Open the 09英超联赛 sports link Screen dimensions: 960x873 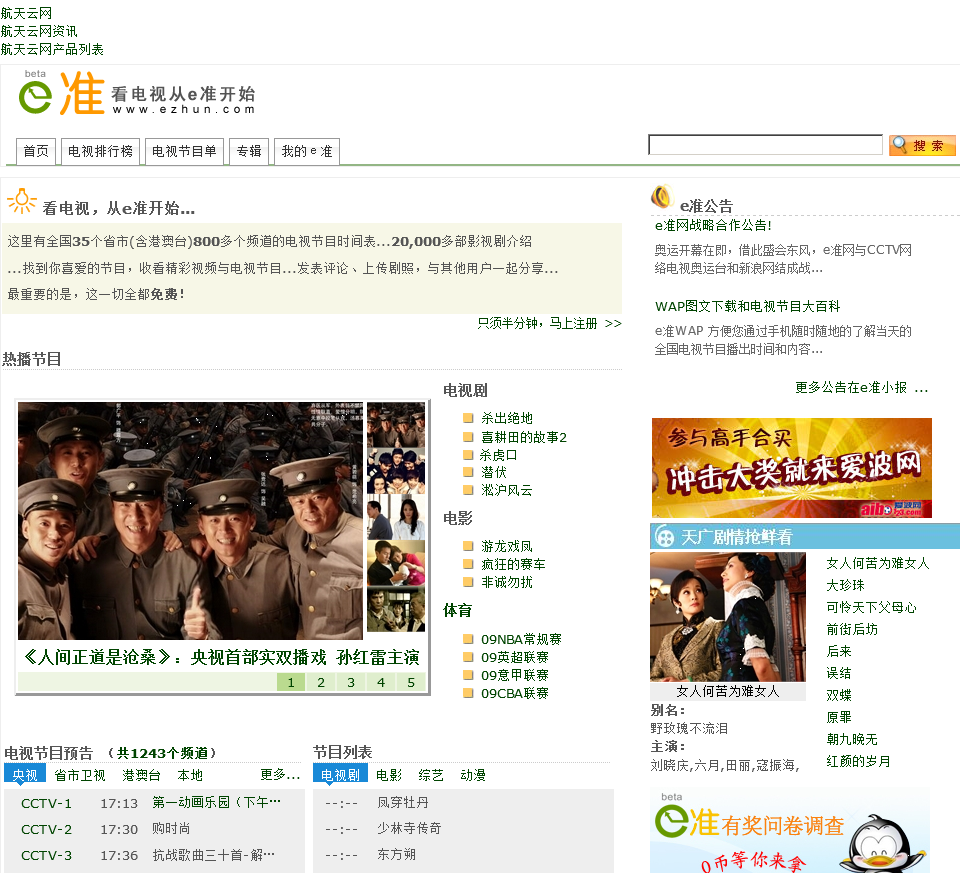coord(515,657)
